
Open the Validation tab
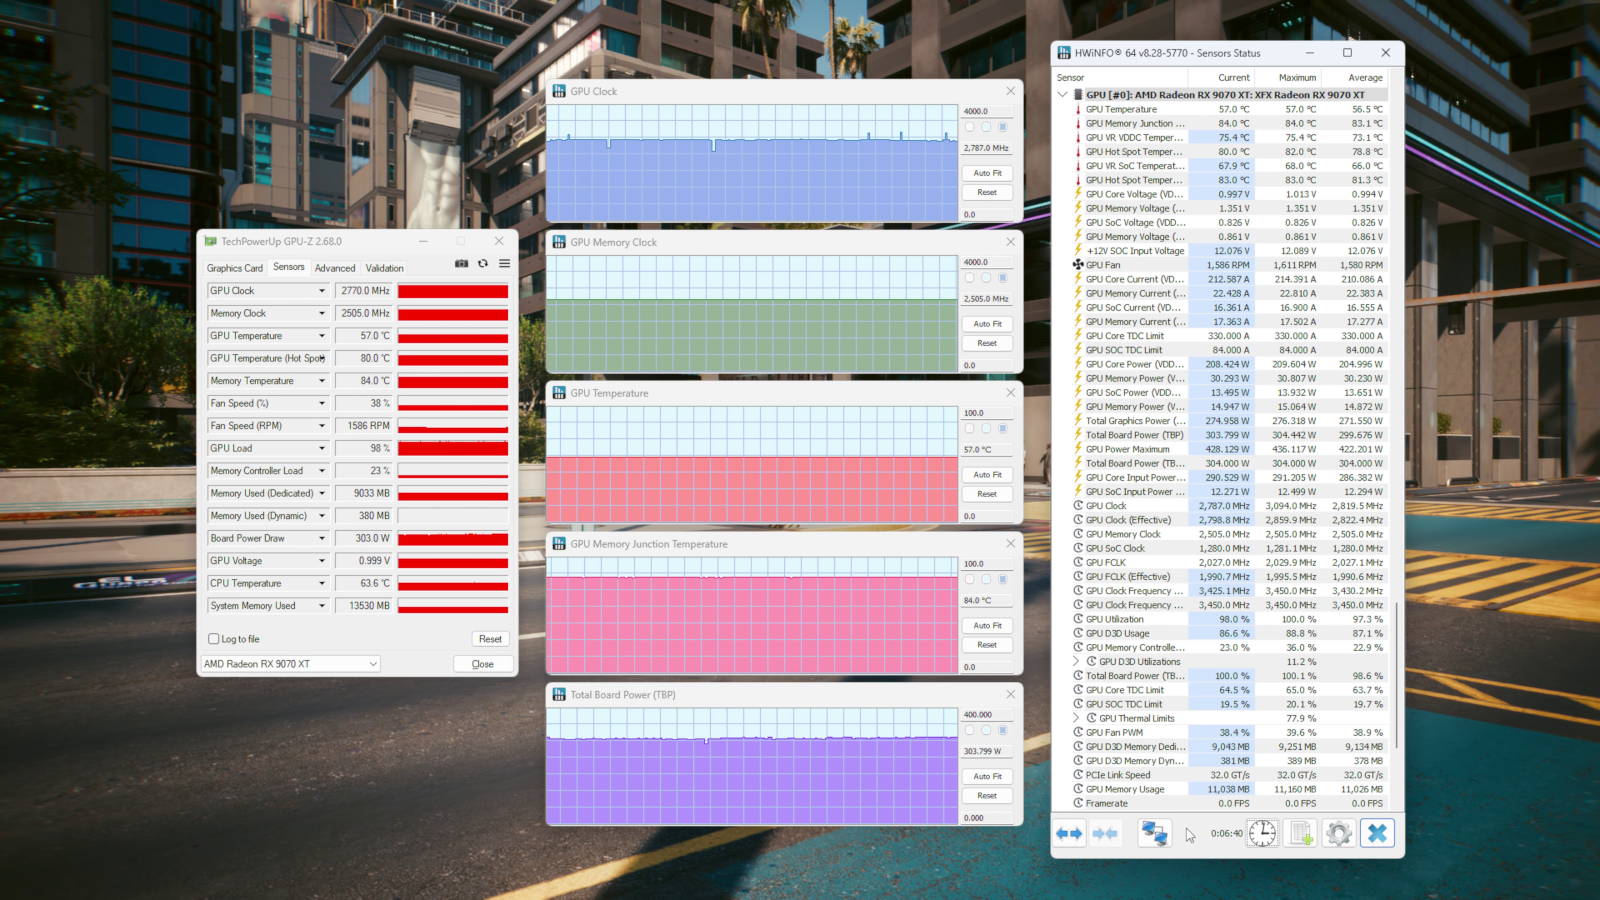[x=385, y=268]
